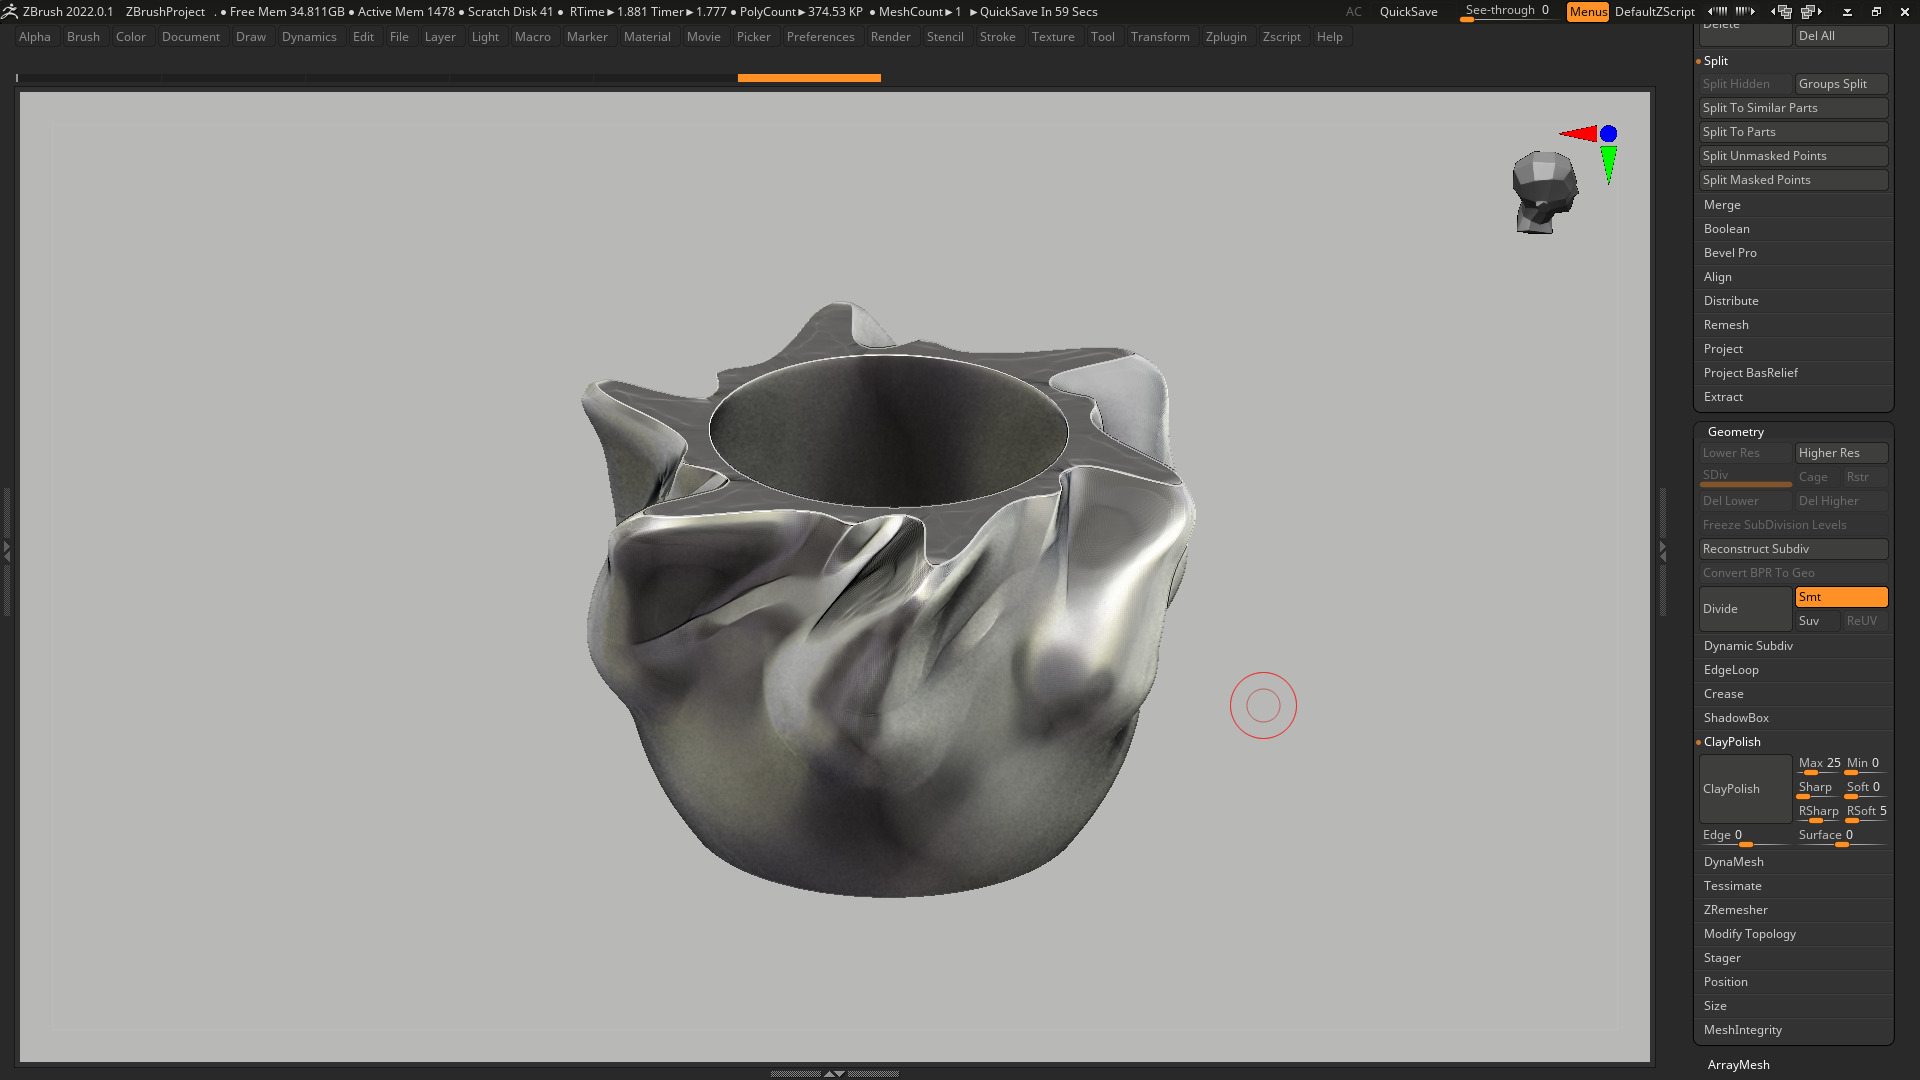Click the Groups Split button

point(1841,84)
